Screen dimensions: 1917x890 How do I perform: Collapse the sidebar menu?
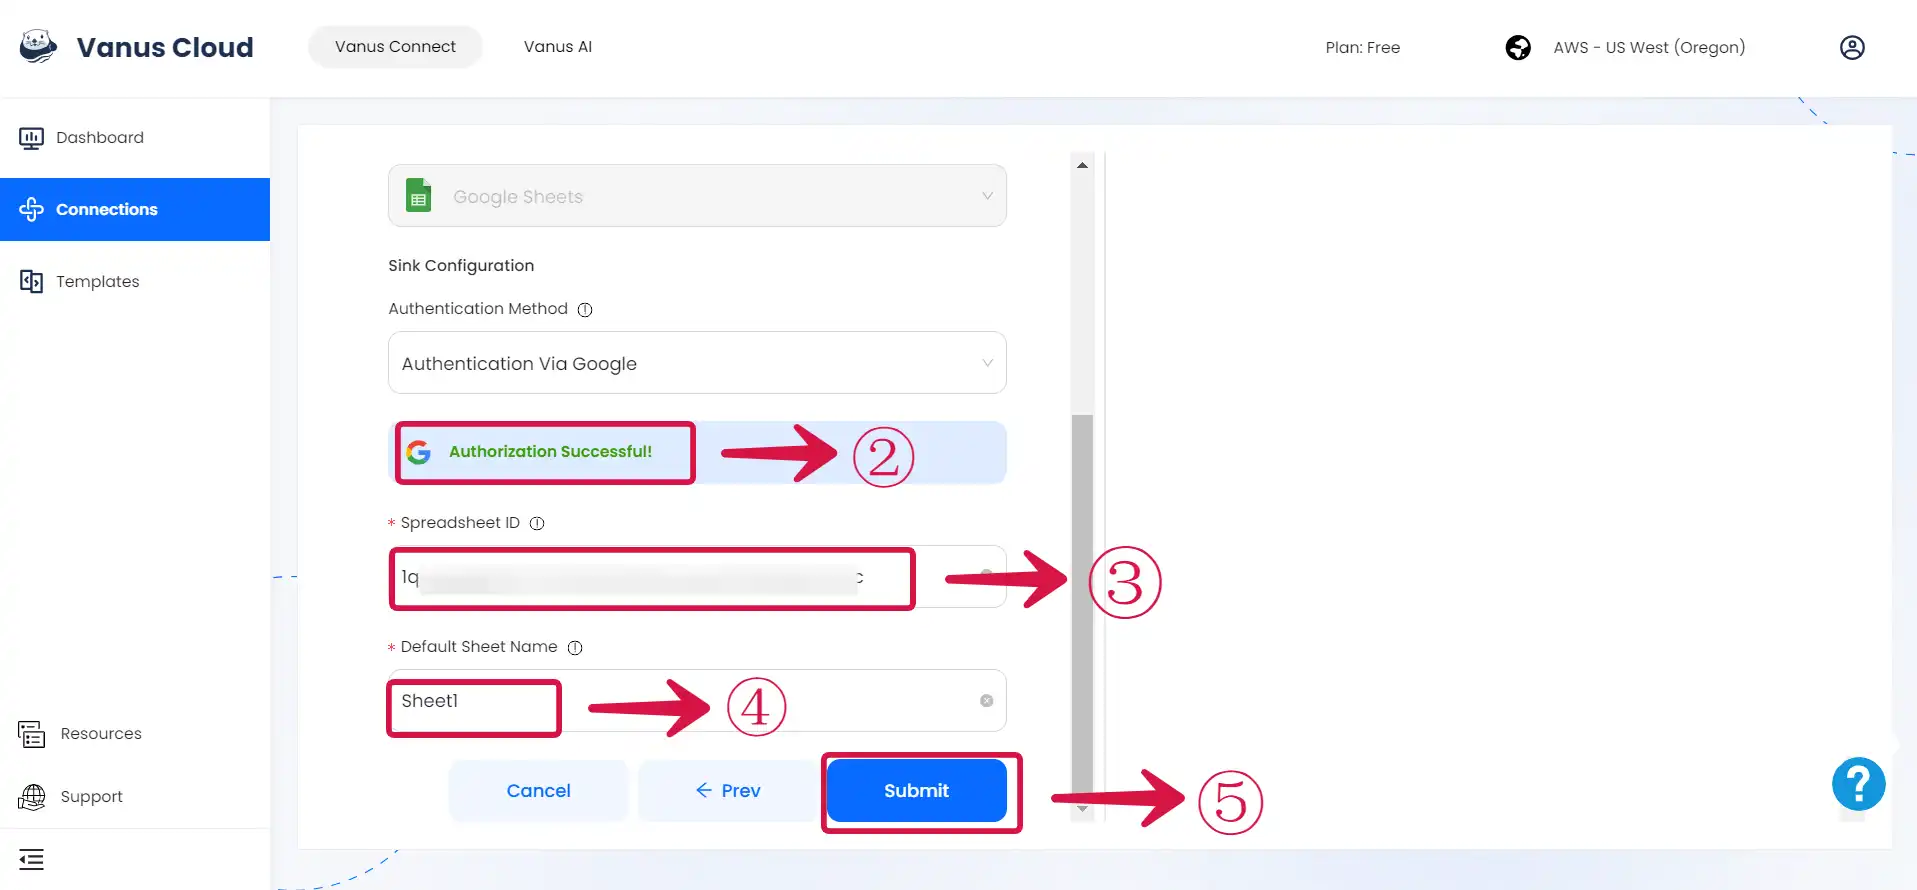pyautogui.click(x=31, y=859)
